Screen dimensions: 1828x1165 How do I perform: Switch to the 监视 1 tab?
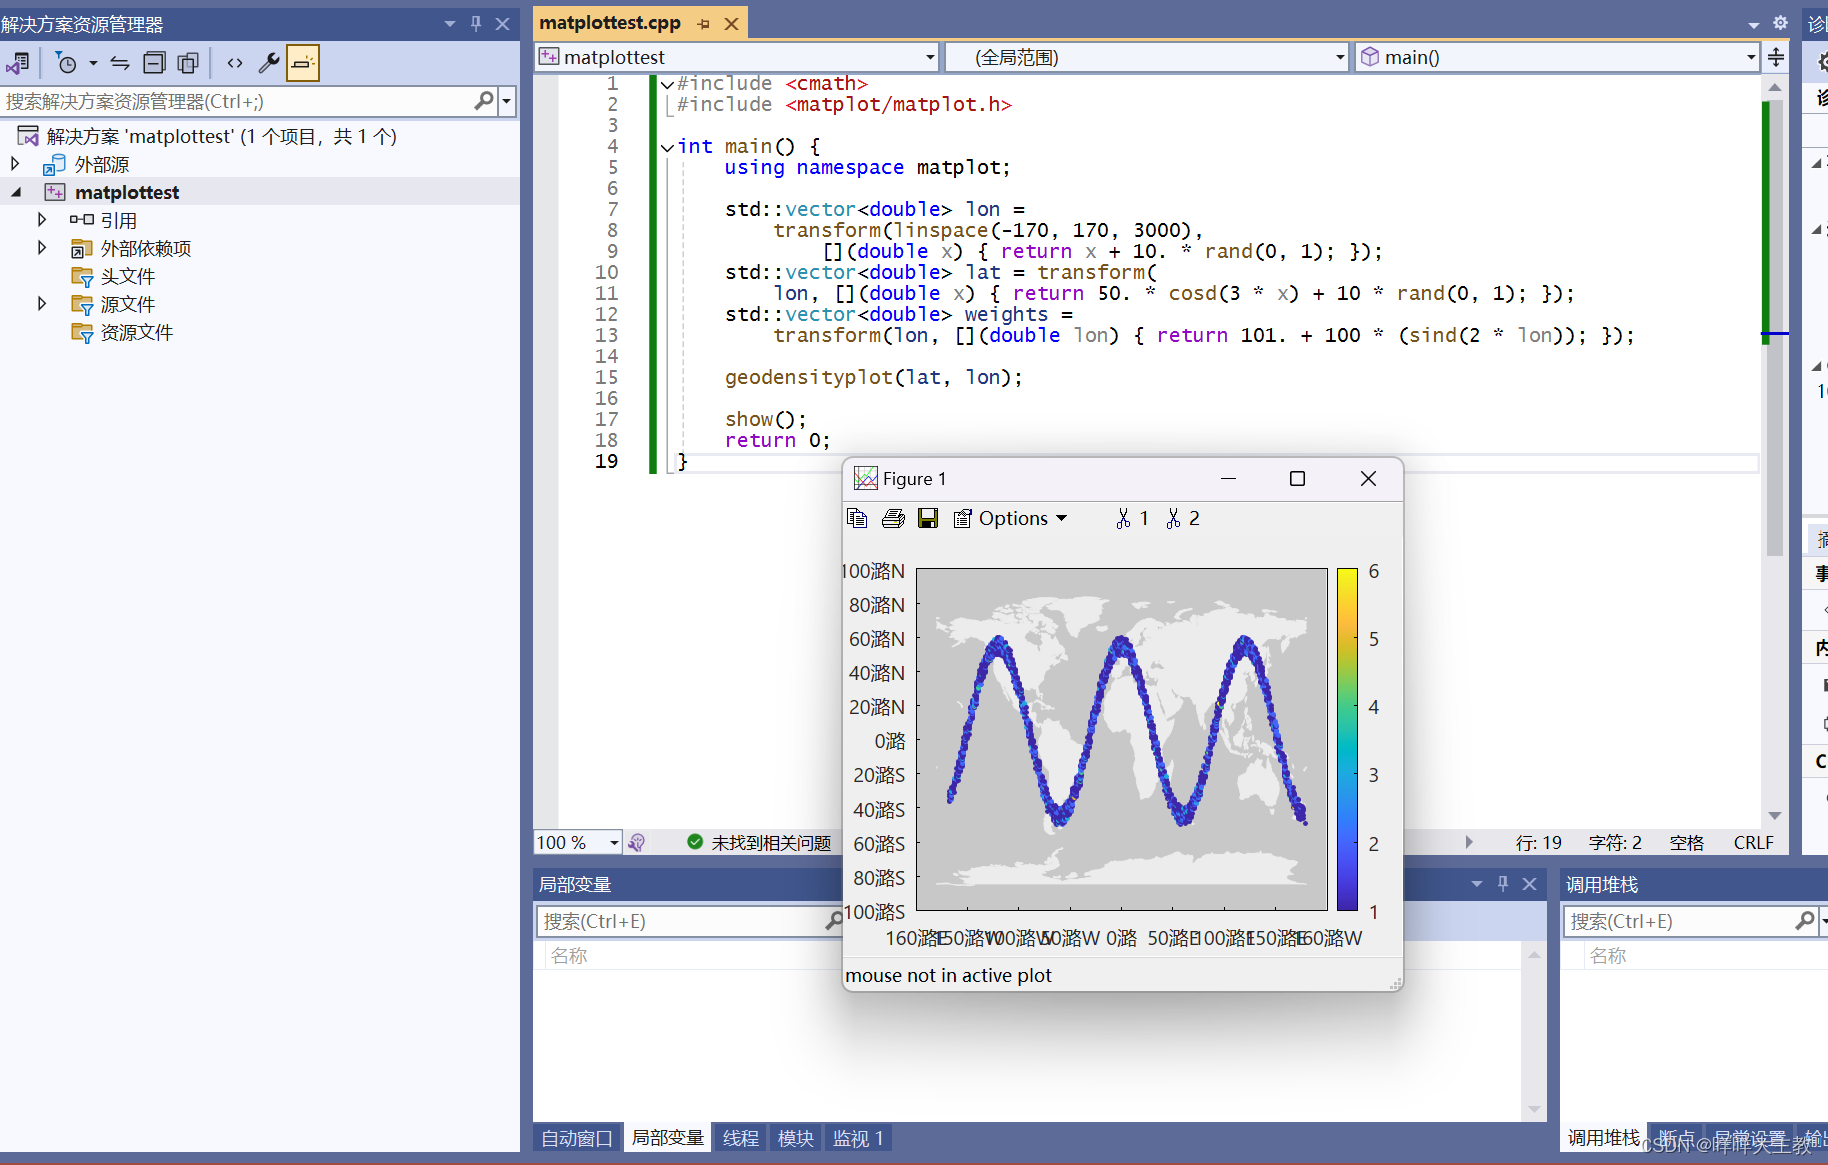[x=858, y=1138]
